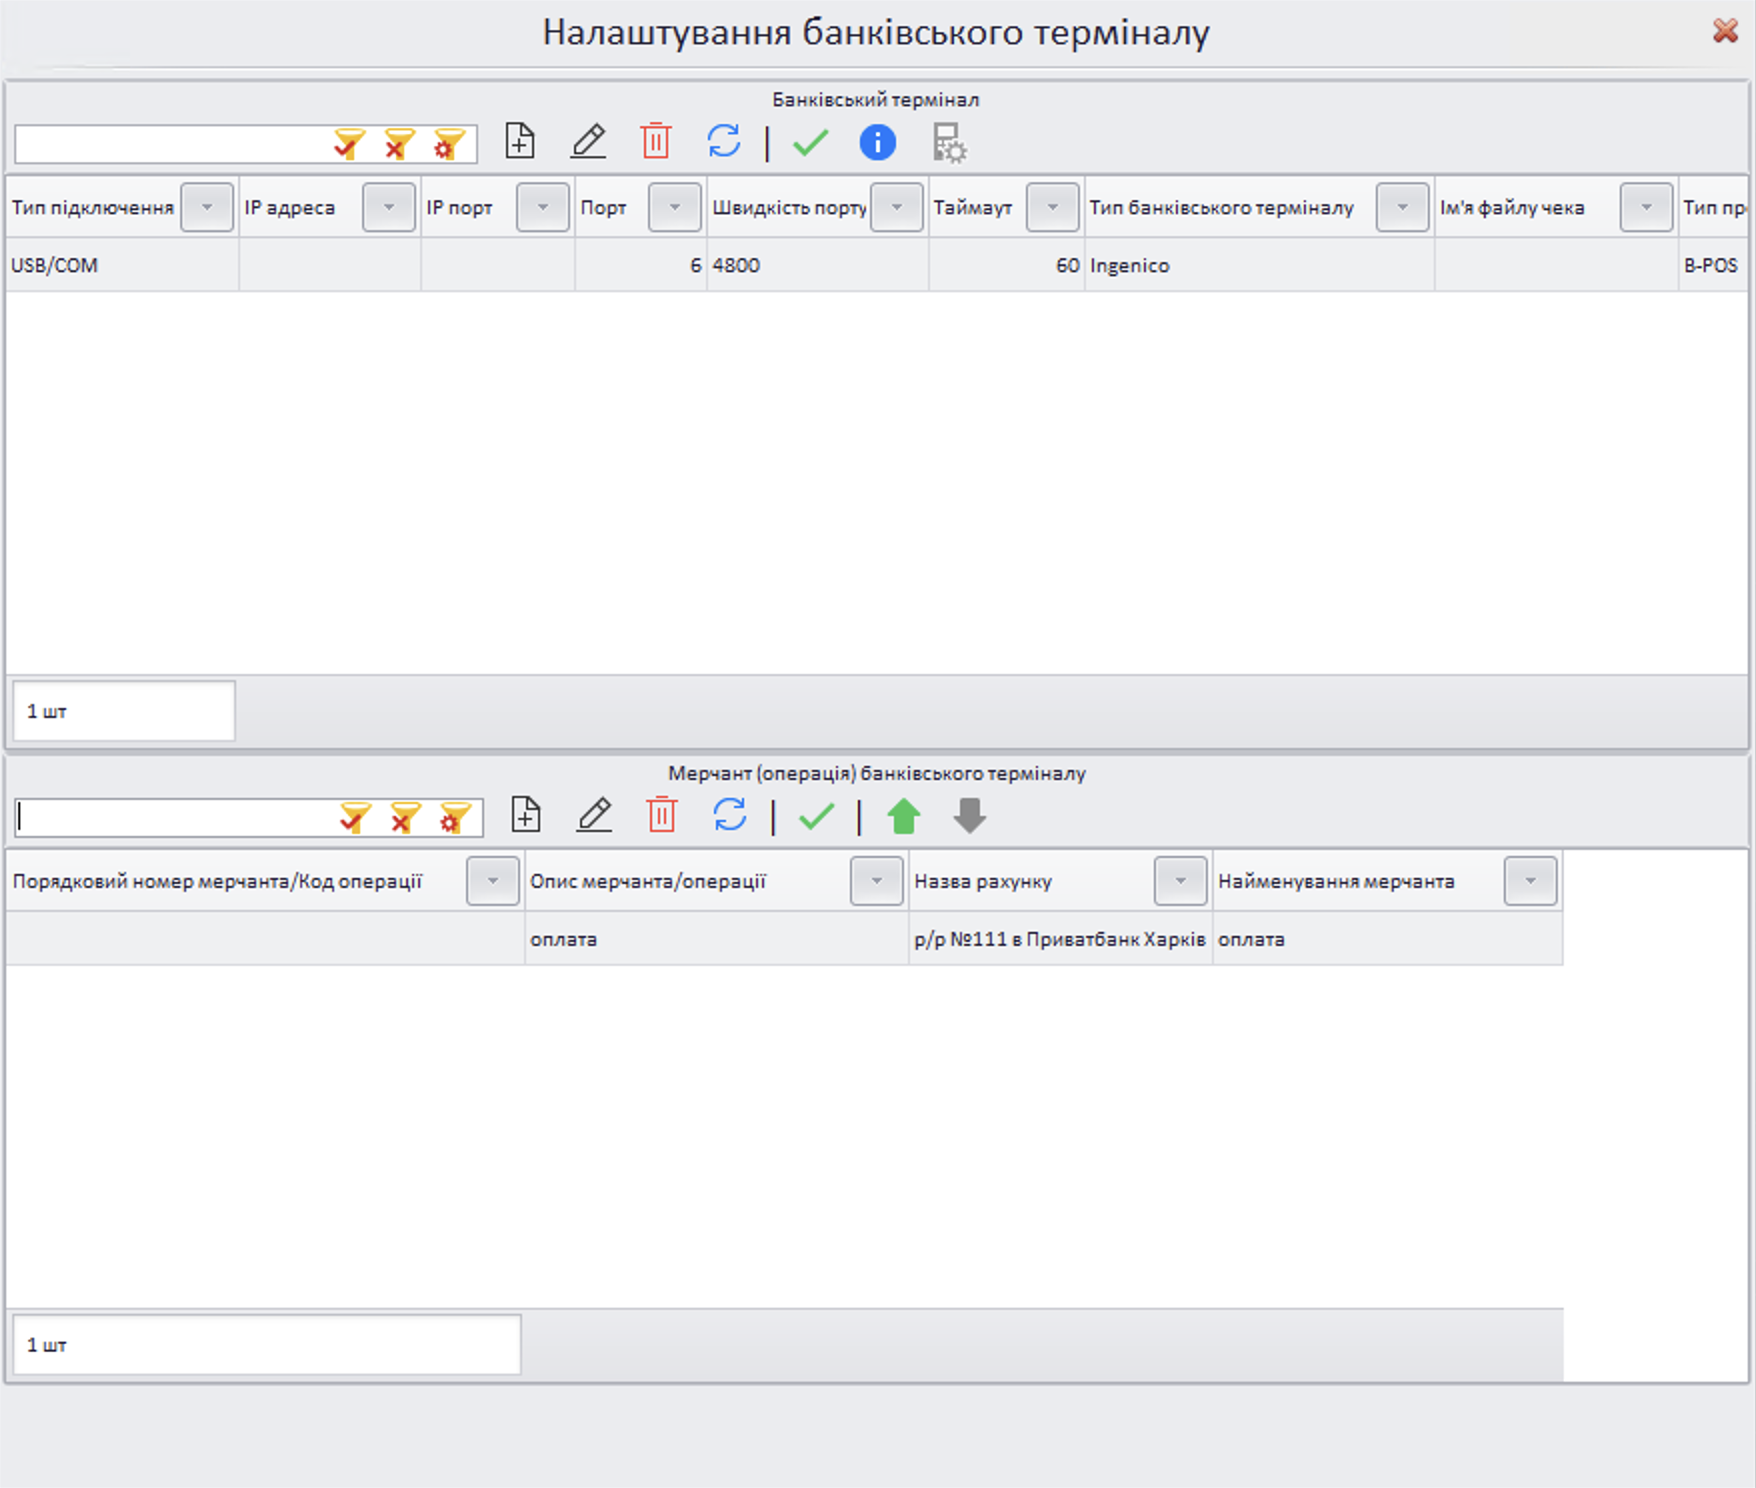
Task: Open 'IP порт' column filter dropdown
Action: tap(543, 207)
